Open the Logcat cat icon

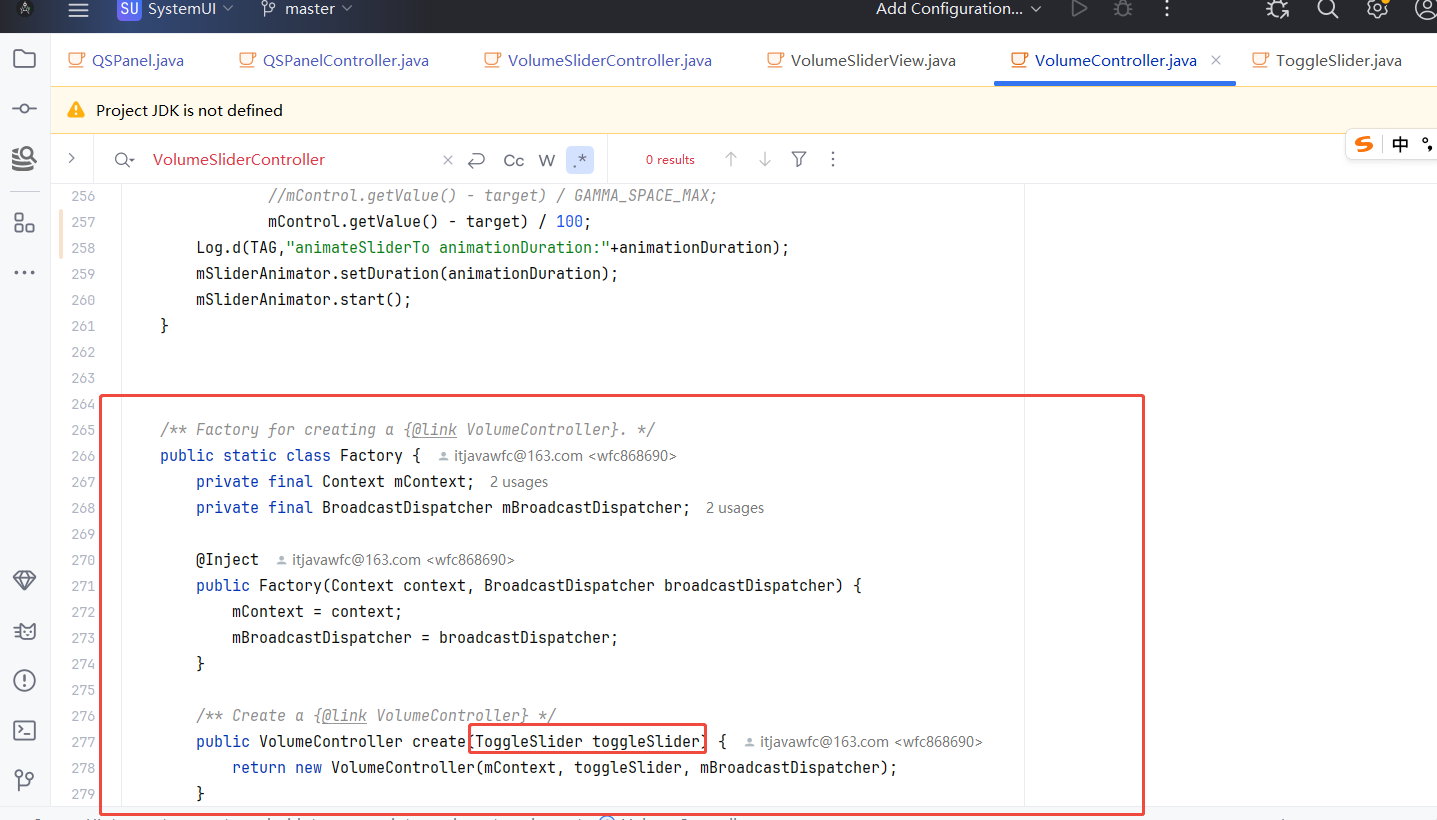point(24,631)
